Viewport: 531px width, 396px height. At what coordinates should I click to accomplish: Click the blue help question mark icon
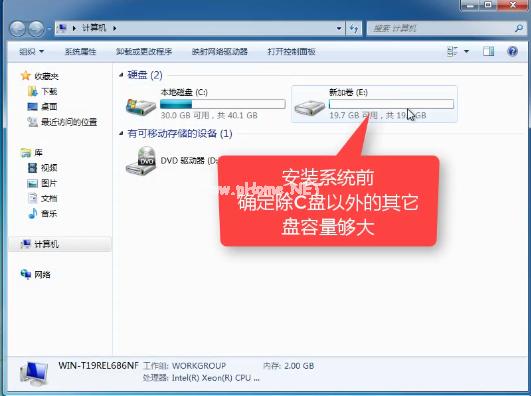point(512,51)
